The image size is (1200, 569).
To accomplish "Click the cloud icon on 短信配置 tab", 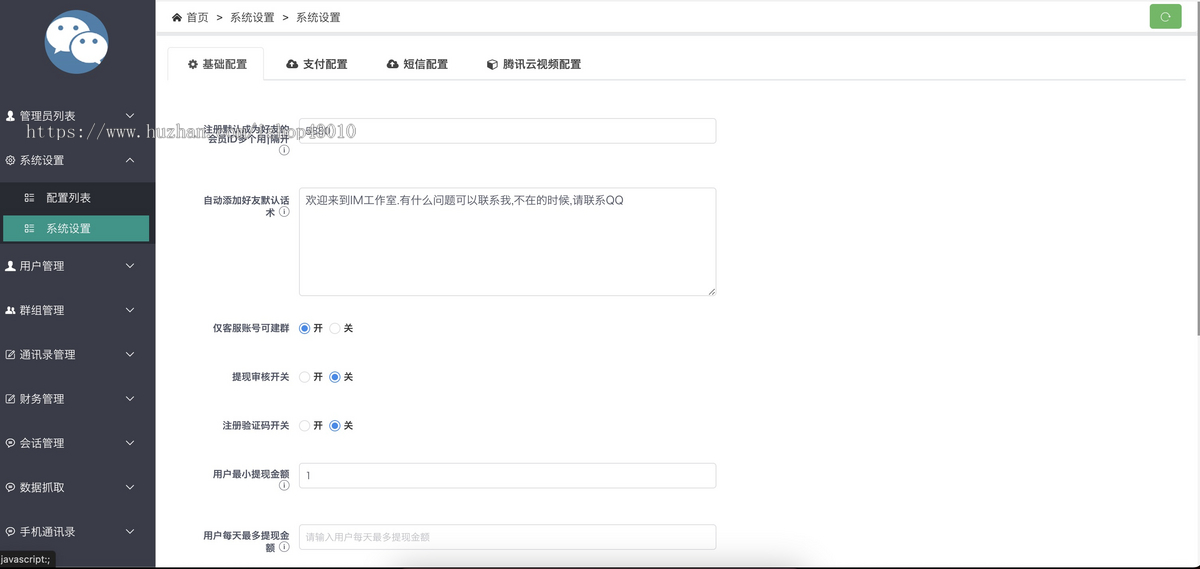I will click(x=393, y=64).
